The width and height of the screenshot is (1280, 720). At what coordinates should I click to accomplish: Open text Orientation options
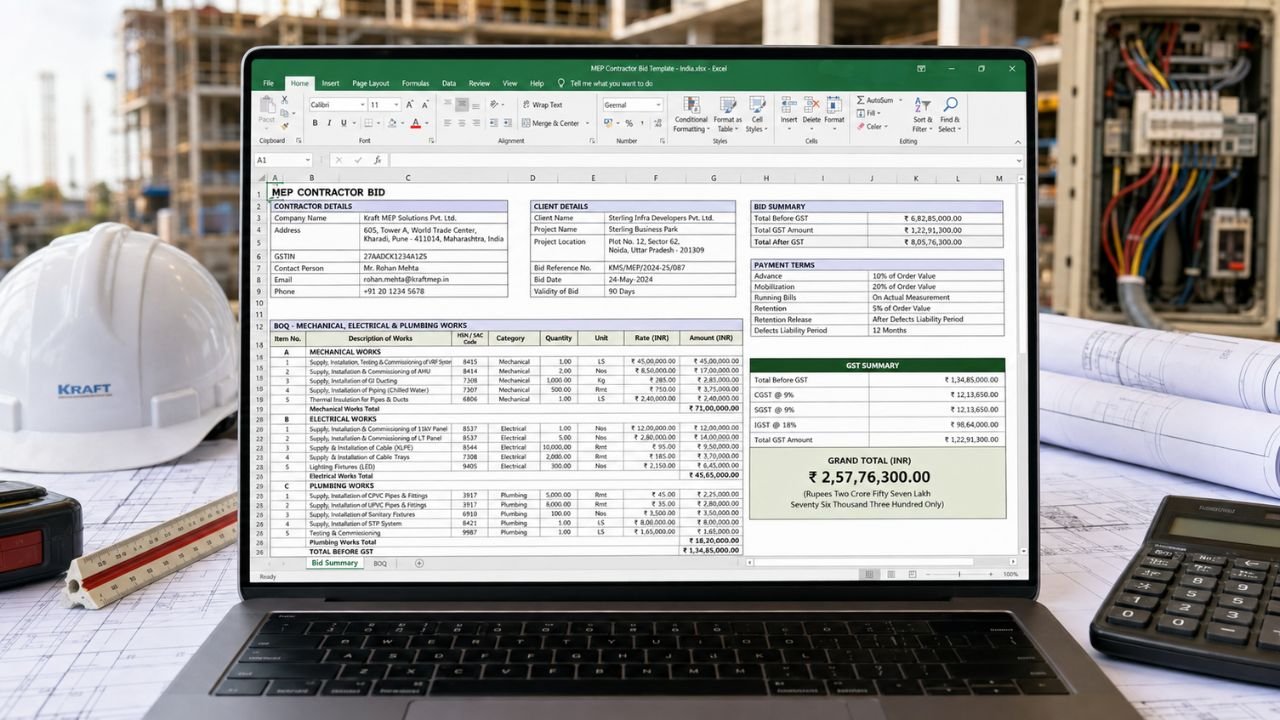496,104
